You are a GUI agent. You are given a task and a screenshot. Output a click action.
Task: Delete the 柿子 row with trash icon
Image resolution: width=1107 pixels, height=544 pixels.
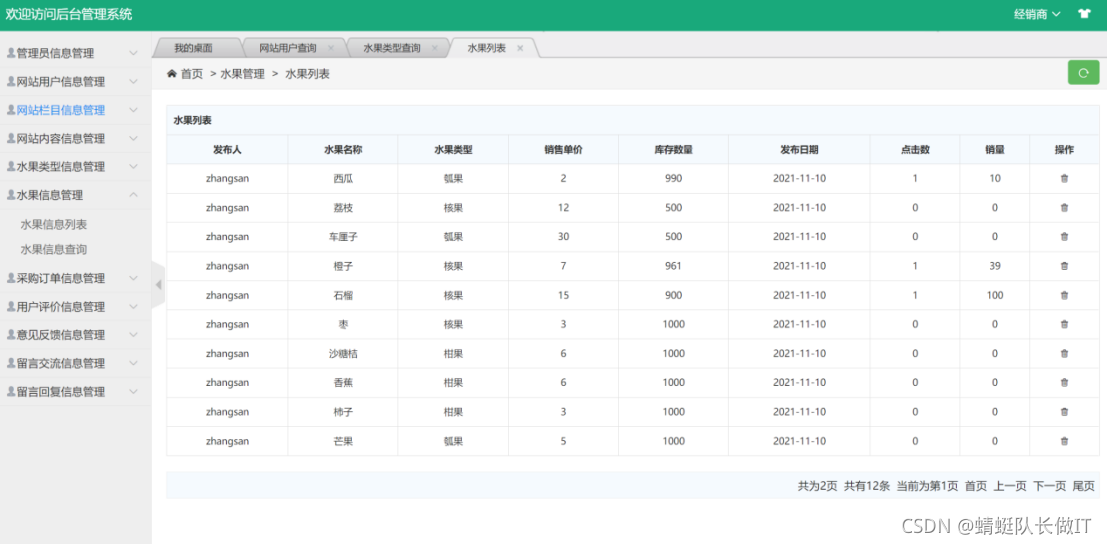tap(1064, 411)
